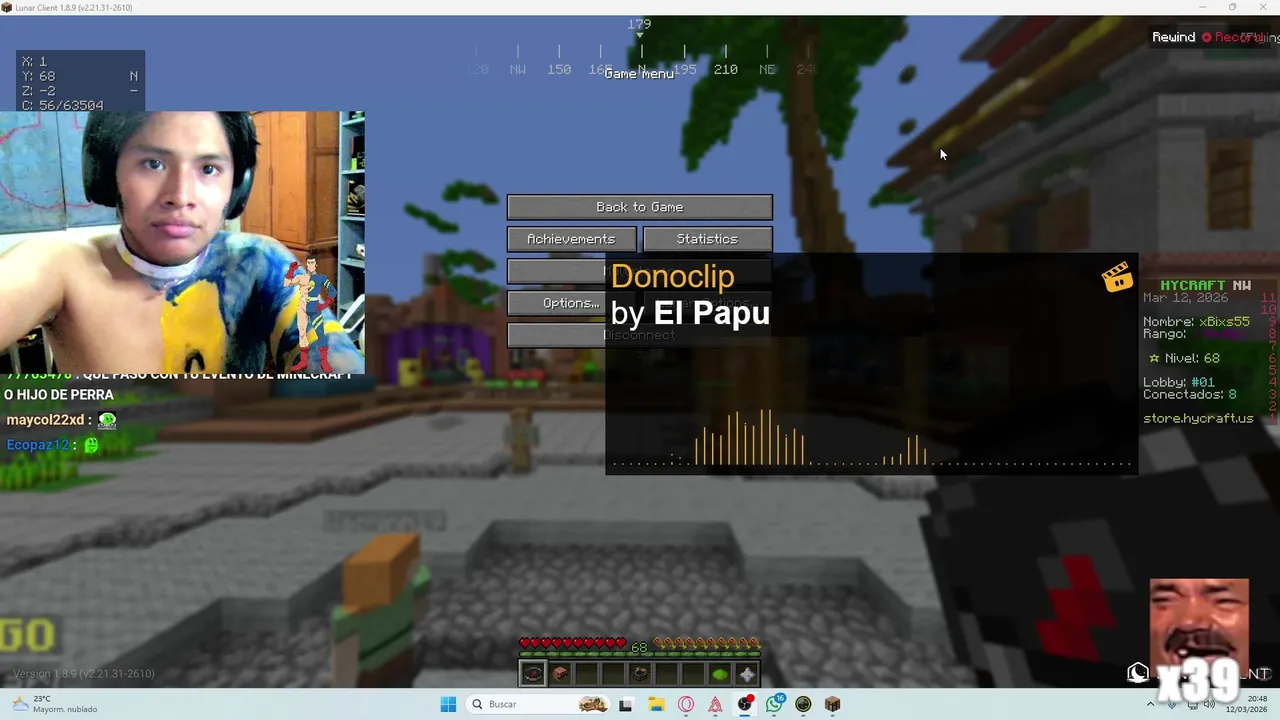Click the Nivel: 68 scoreboard line

[1184, 358]
